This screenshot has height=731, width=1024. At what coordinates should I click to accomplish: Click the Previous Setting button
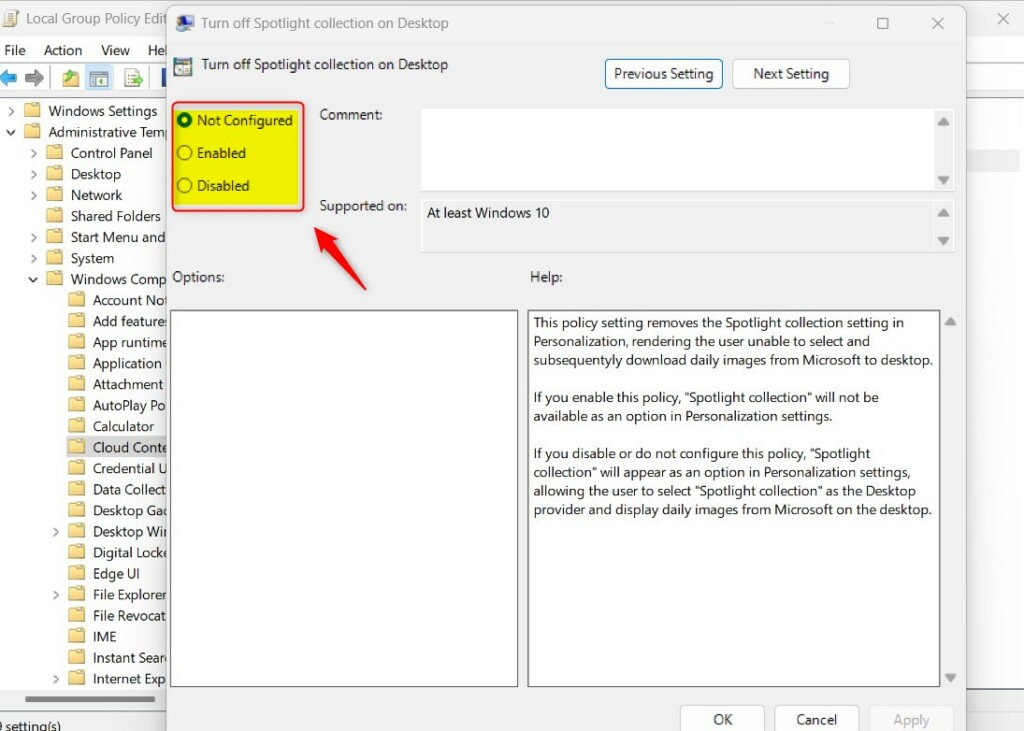[664, 74]
